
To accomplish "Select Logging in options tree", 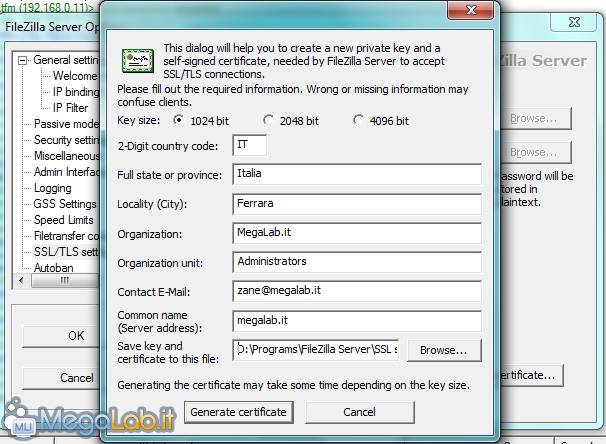I will click(x=53, y=188).
